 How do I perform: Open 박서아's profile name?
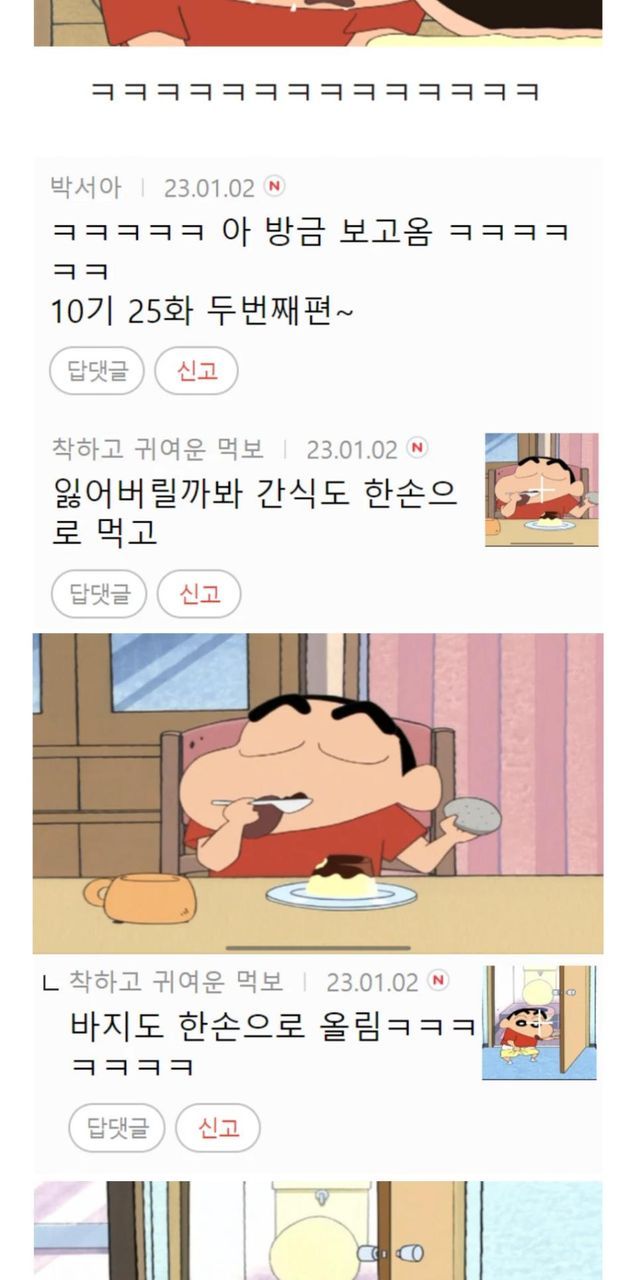pos(86,187)
